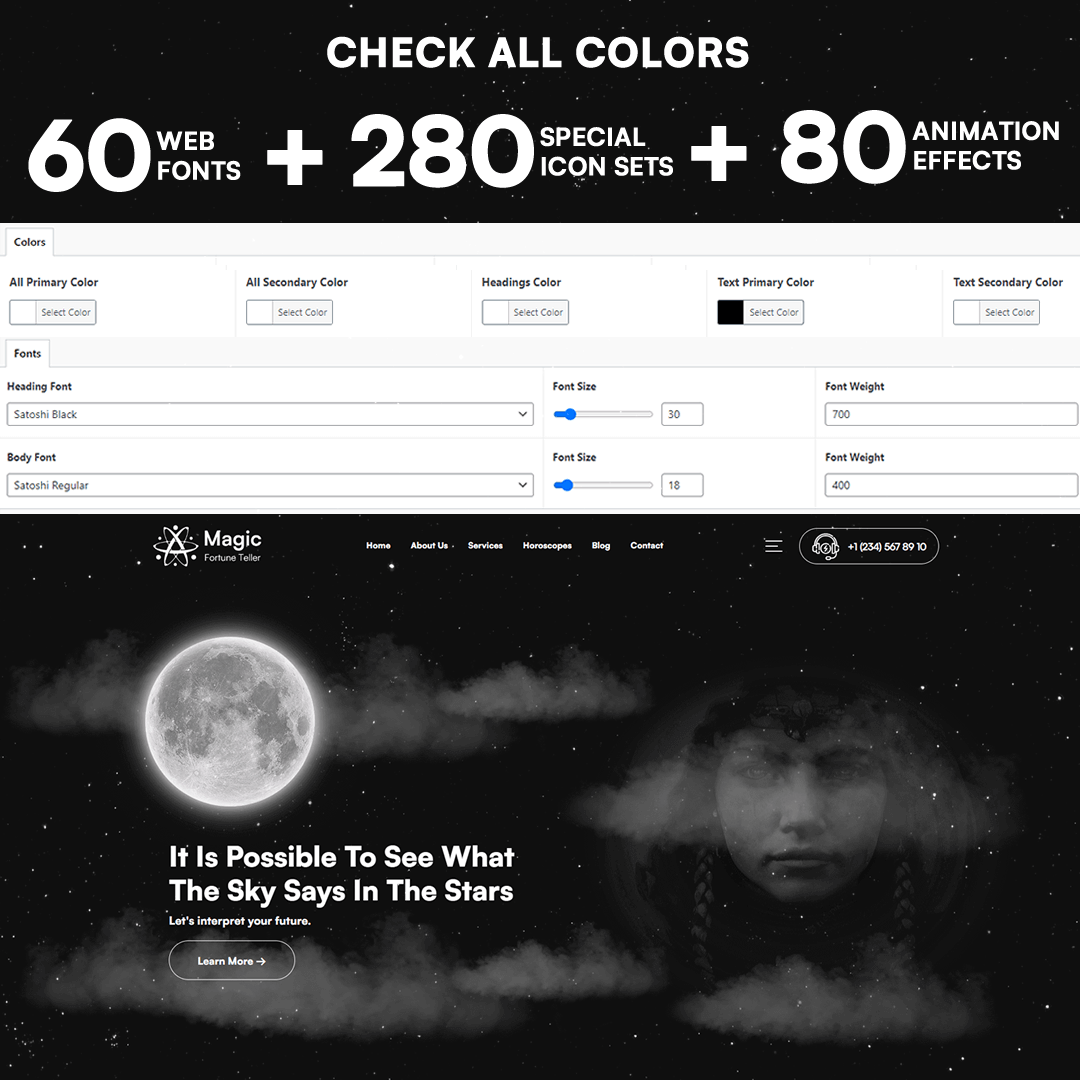Open the Heading Font dropdown

270,414
